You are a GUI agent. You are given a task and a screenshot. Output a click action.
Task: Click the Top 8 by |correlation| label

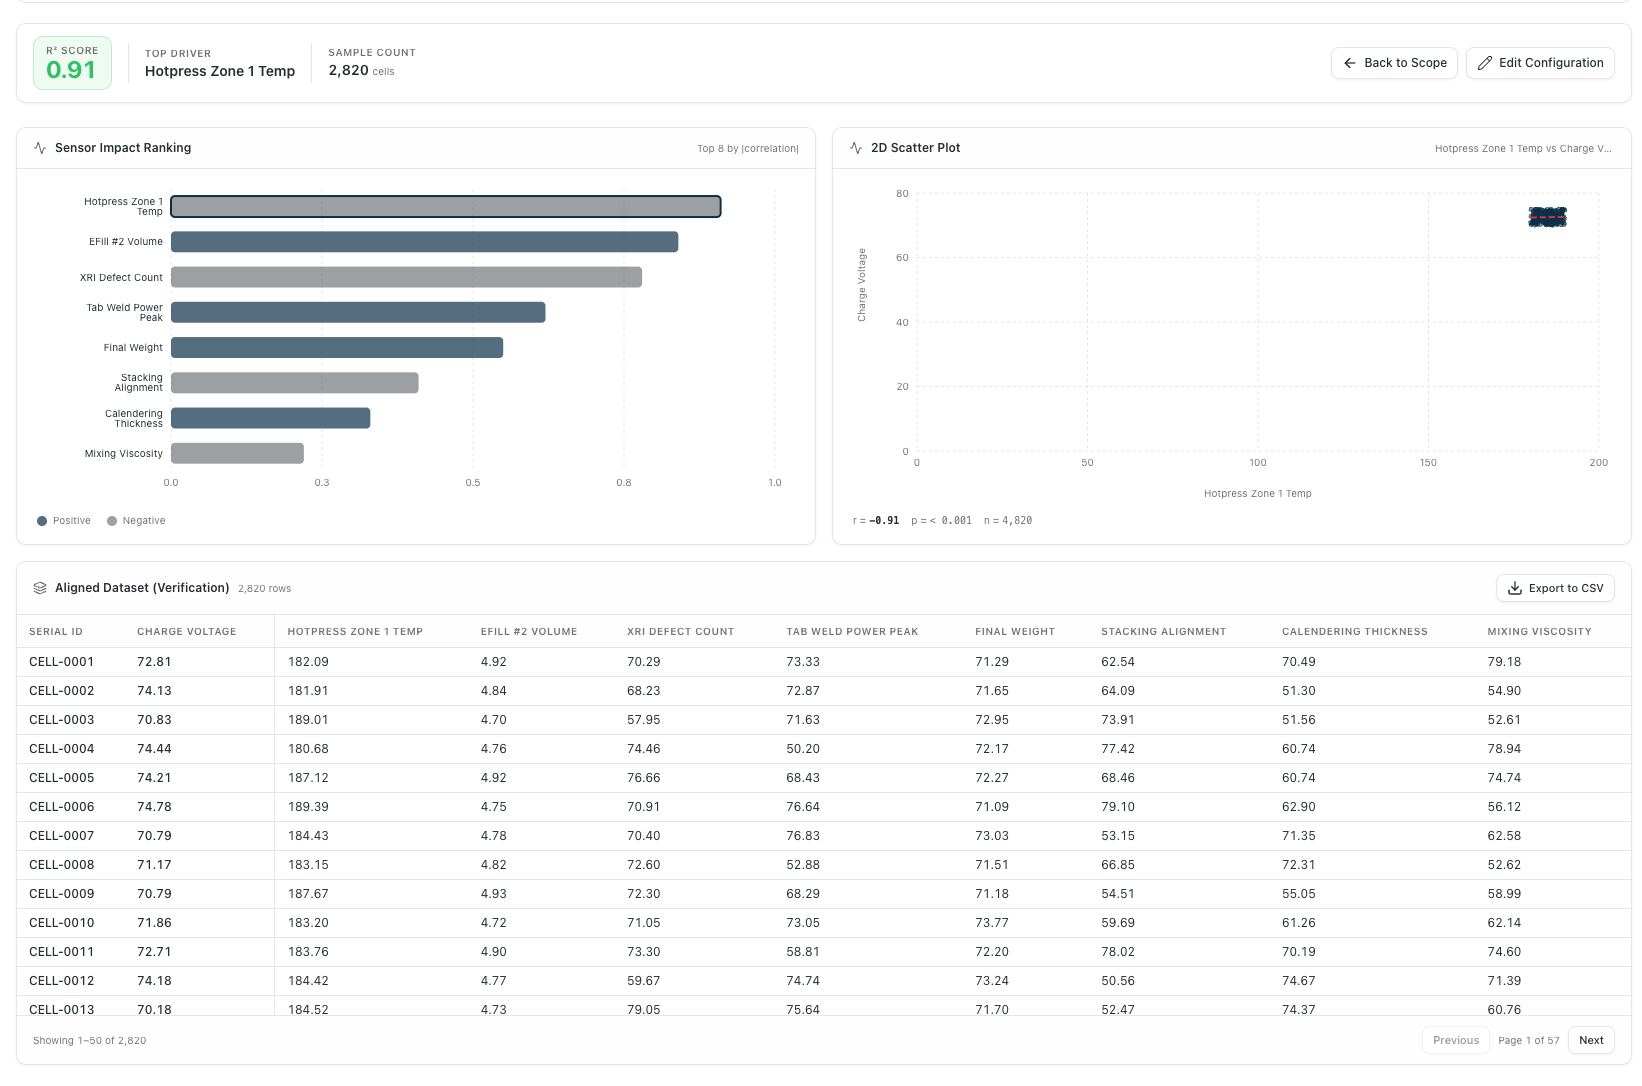point(748,149)
